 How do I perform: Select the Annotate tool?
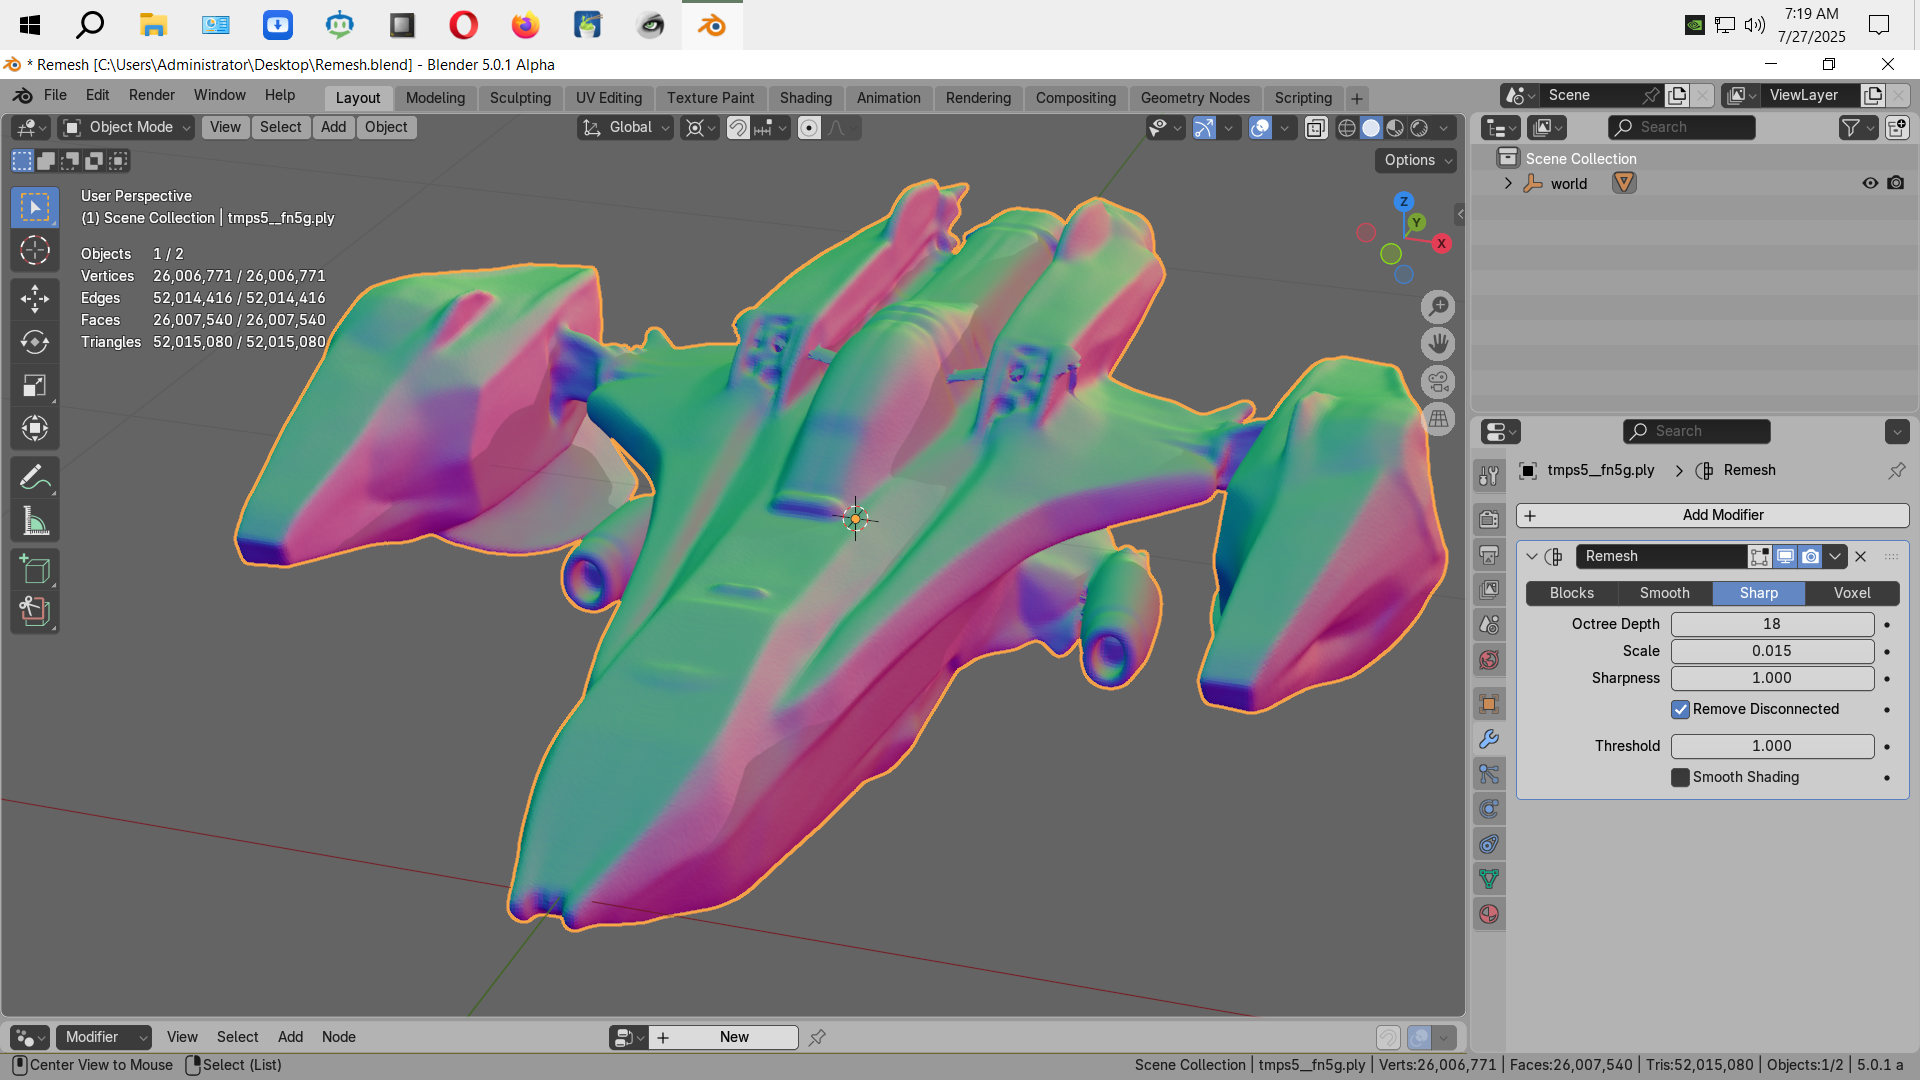tap(35, 477)
